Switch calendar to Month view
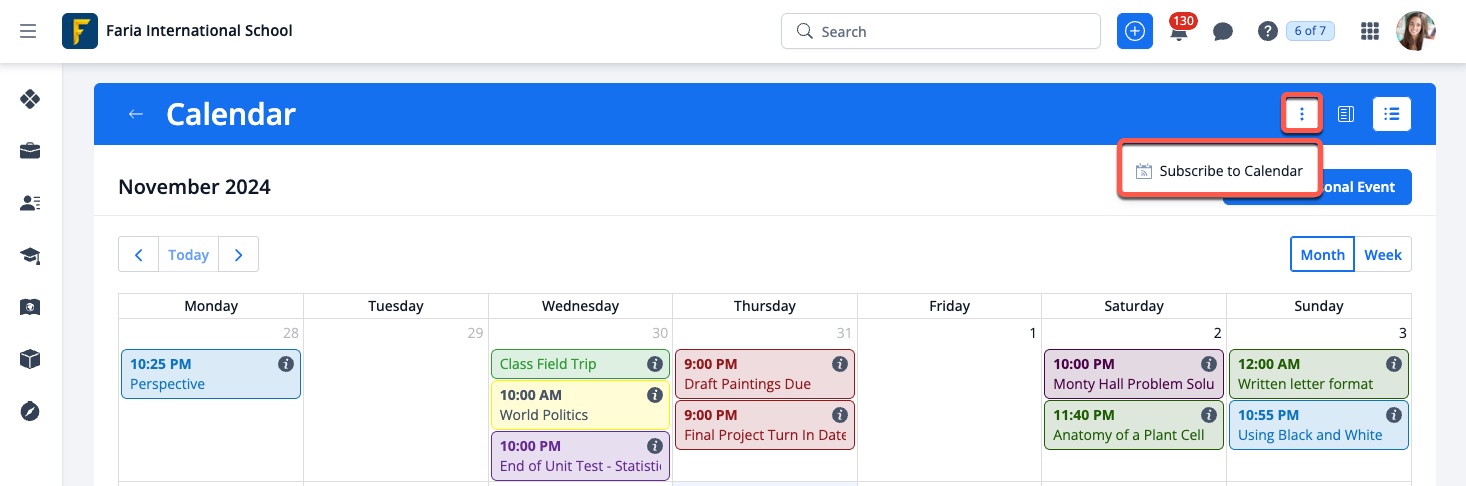This screenshot has height=486, width=1466. pyautogui.click(x=1322, y=255)
